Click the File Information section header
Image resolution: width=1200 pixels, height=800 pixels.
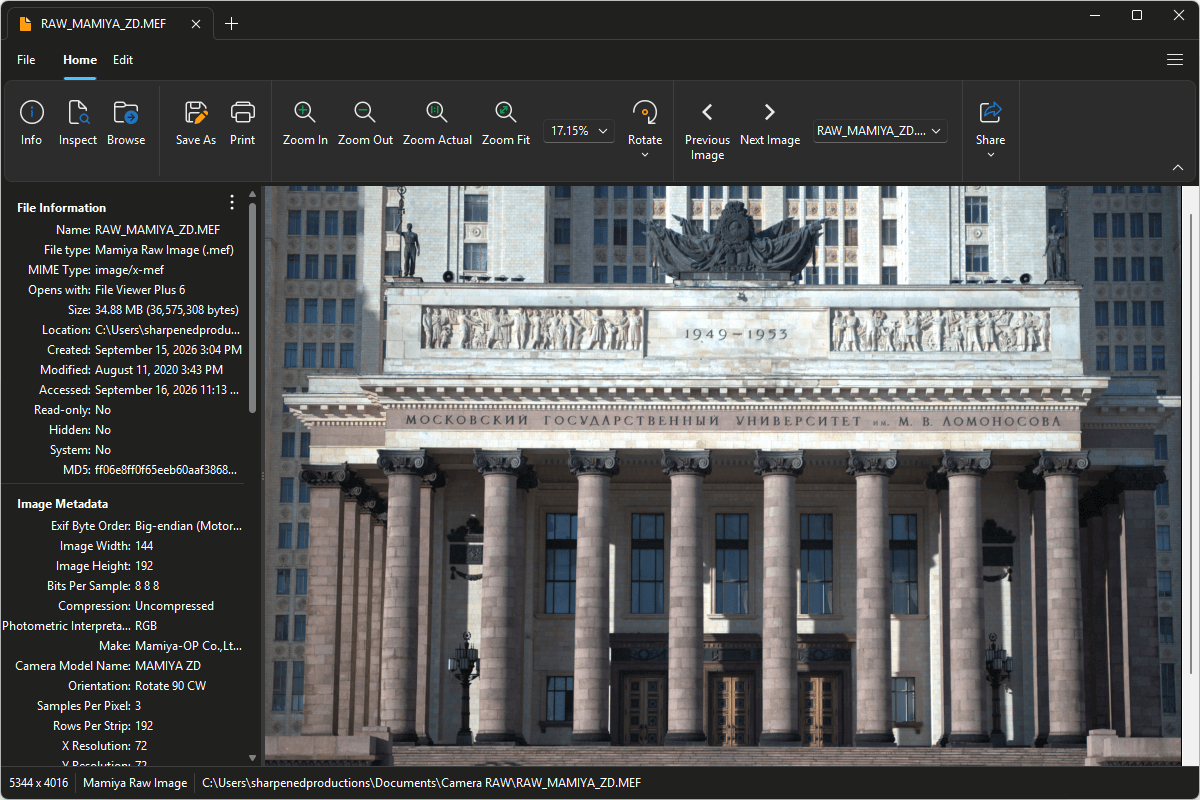point(62,208)
